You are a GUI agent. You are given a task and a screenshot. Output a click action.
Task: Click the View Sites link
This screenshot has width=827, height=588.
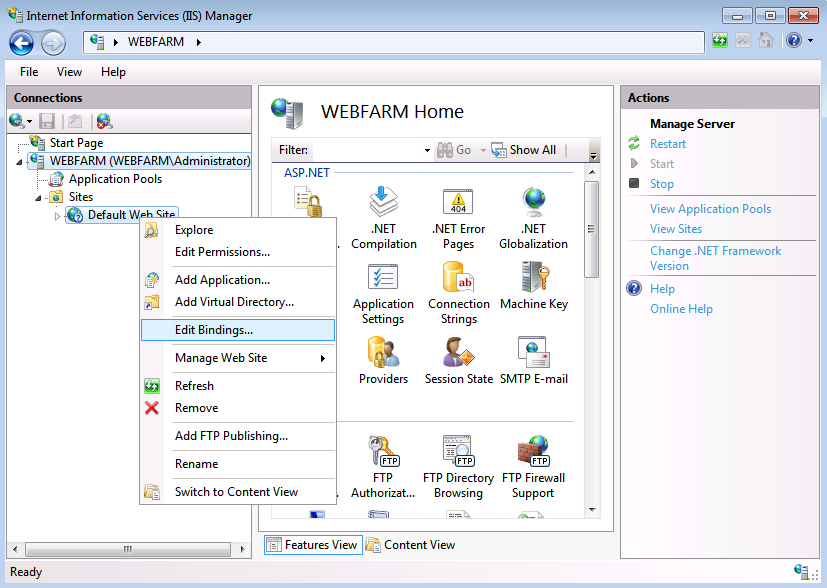(x=676, y=229)
